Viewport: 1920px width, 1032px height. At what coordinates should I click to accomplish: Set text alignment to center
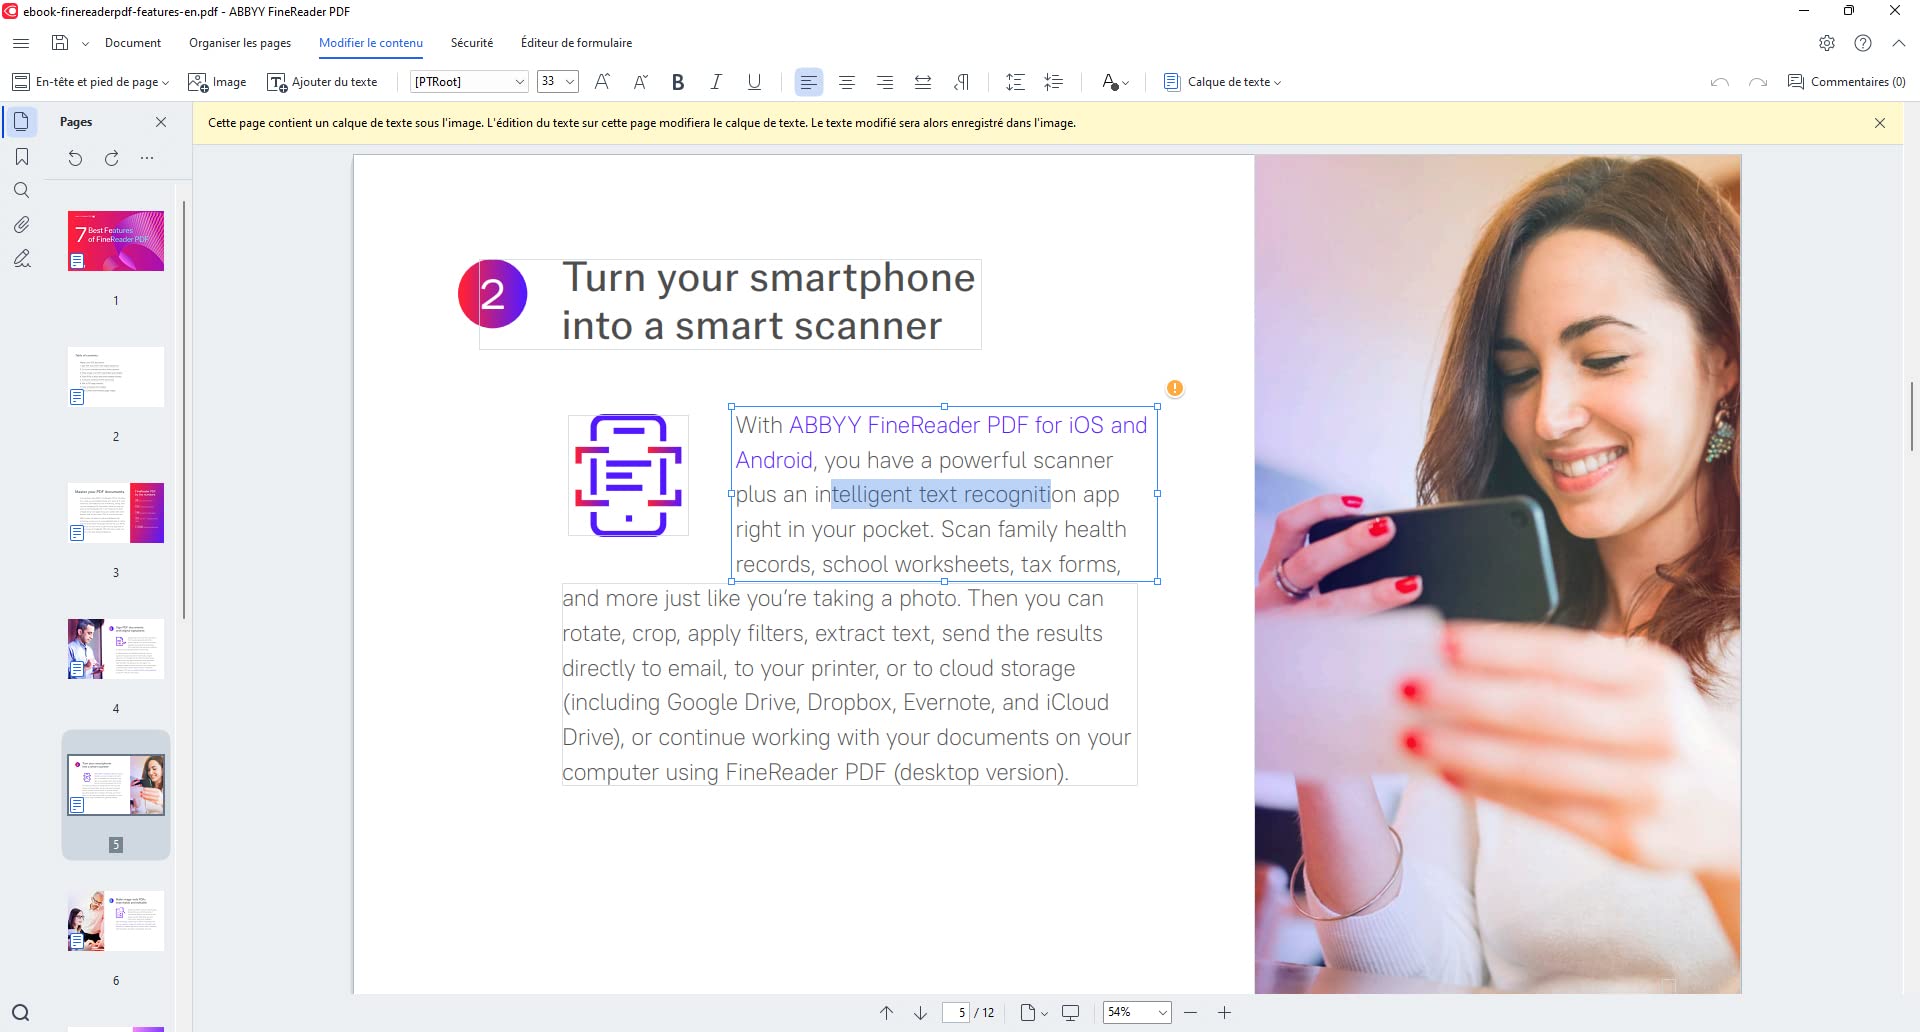847,82
